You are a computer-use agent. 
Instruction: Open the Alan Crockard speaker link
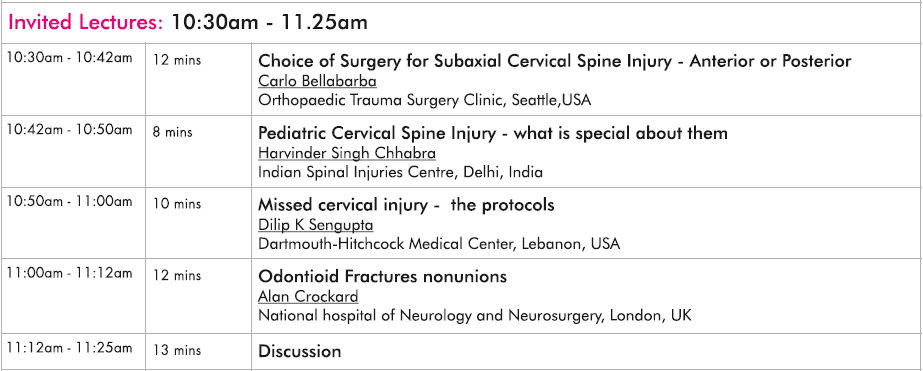[308, 296]
